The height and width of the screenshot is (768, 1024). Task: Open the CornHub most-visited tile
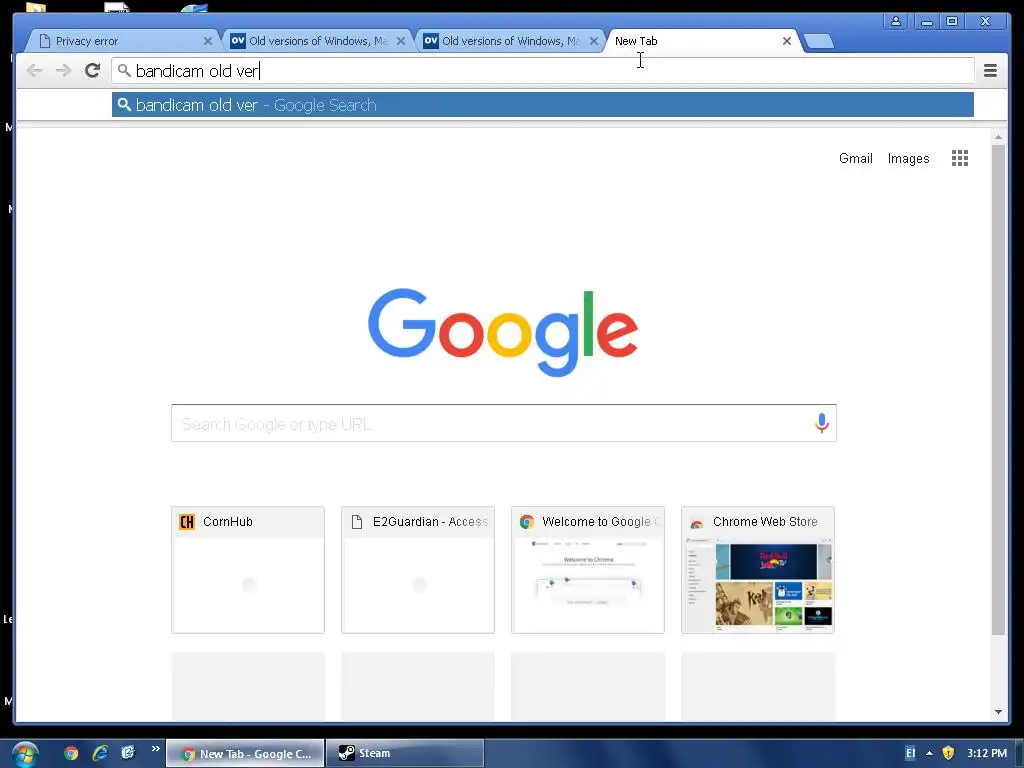248,569
